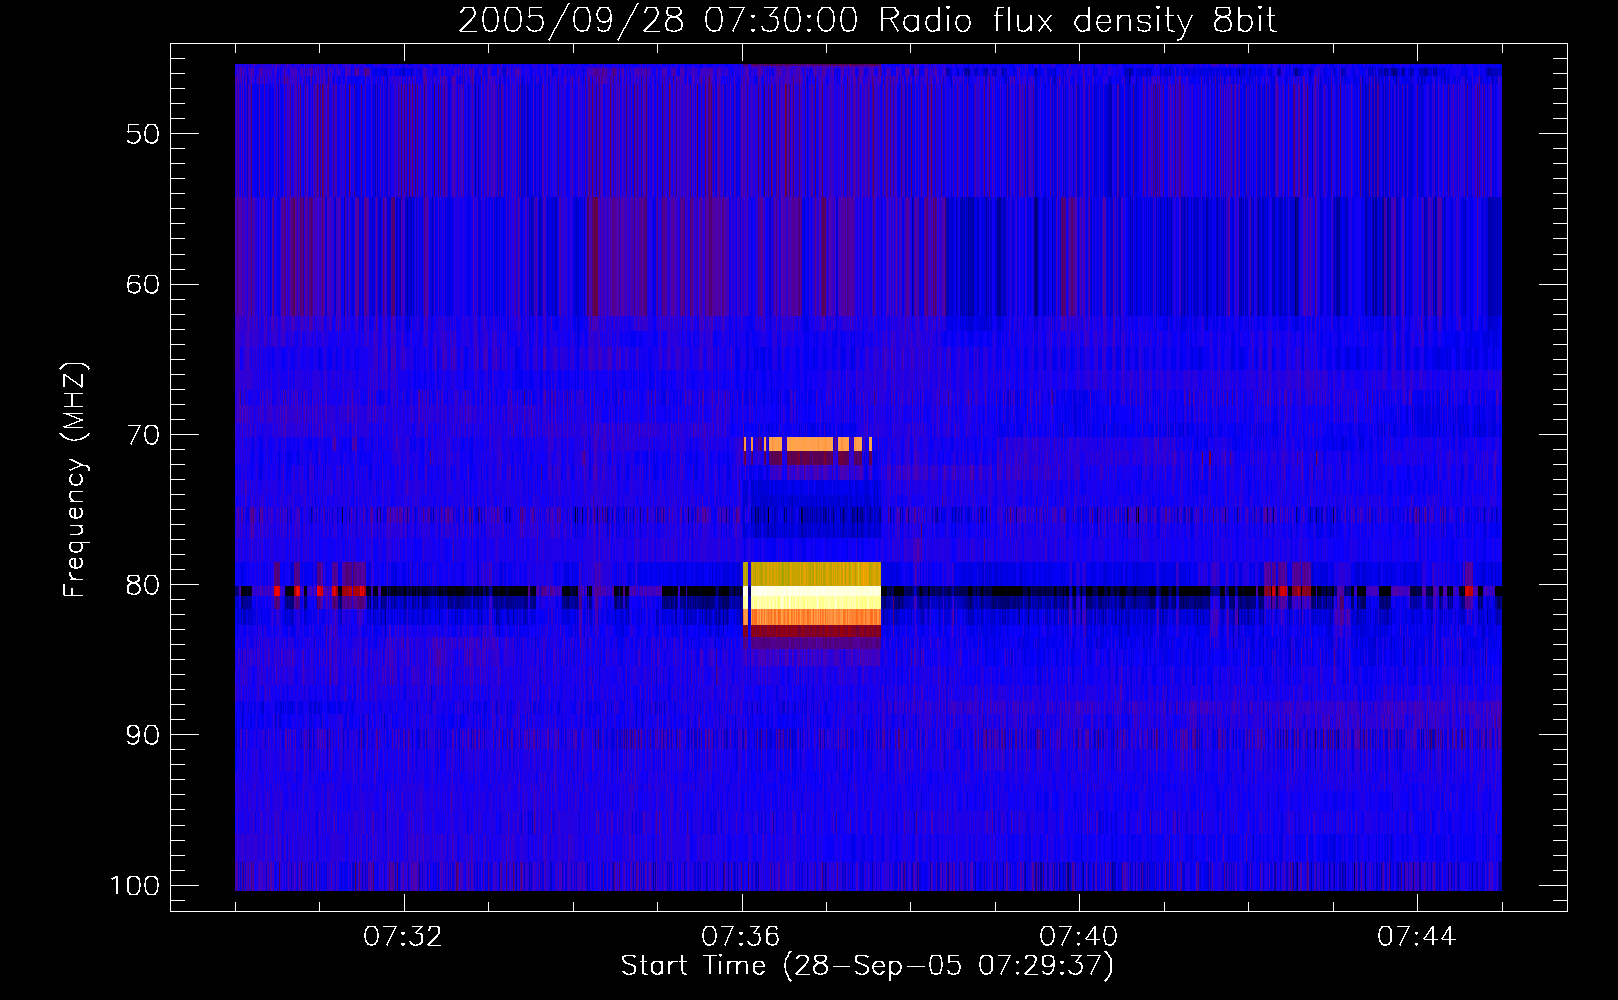Select the 80 frequency tick label
The height and width of the screenshot is (1000, 1618).
tap(143, 585)
